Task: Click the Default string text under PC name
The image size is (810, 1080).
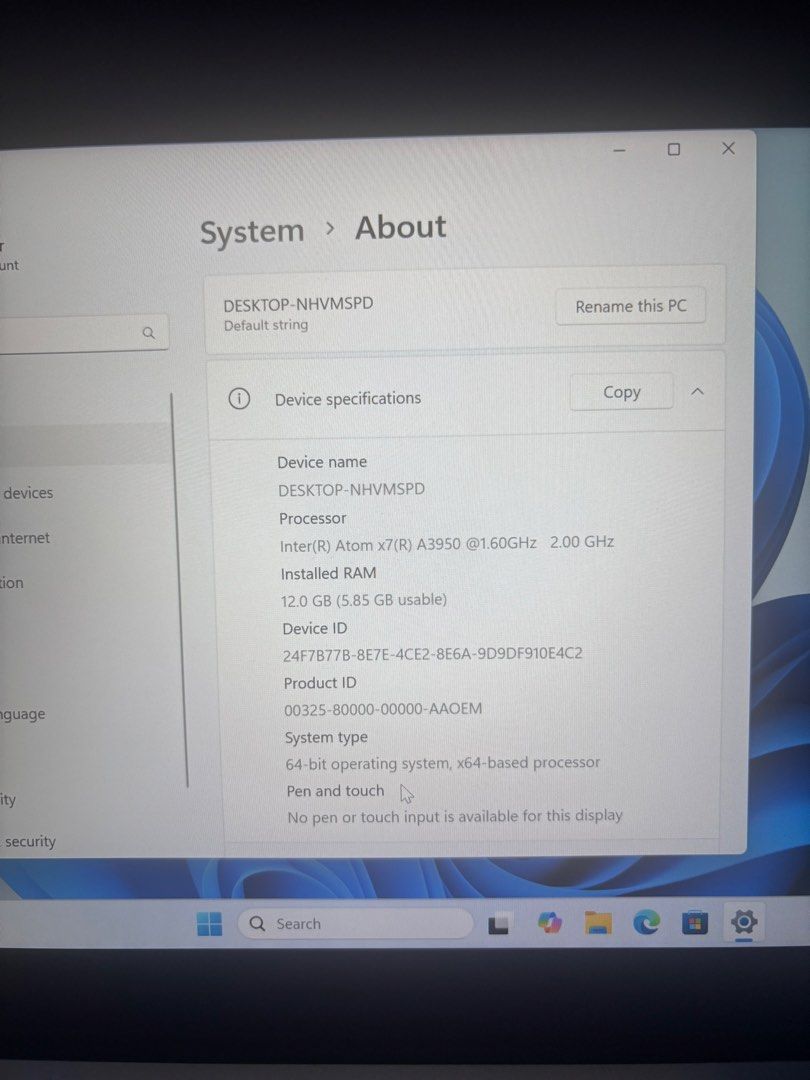Action: (266, 325)
